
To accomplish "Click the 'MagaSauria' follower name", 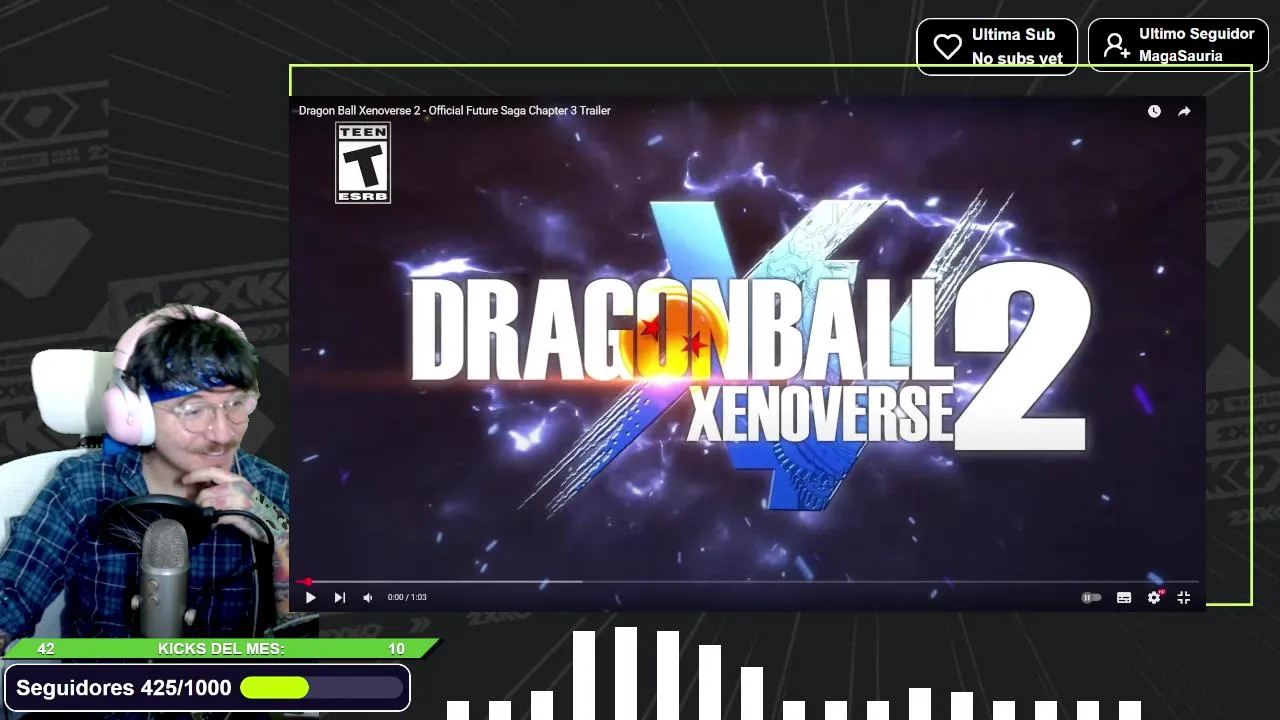I will [1180, 56].
